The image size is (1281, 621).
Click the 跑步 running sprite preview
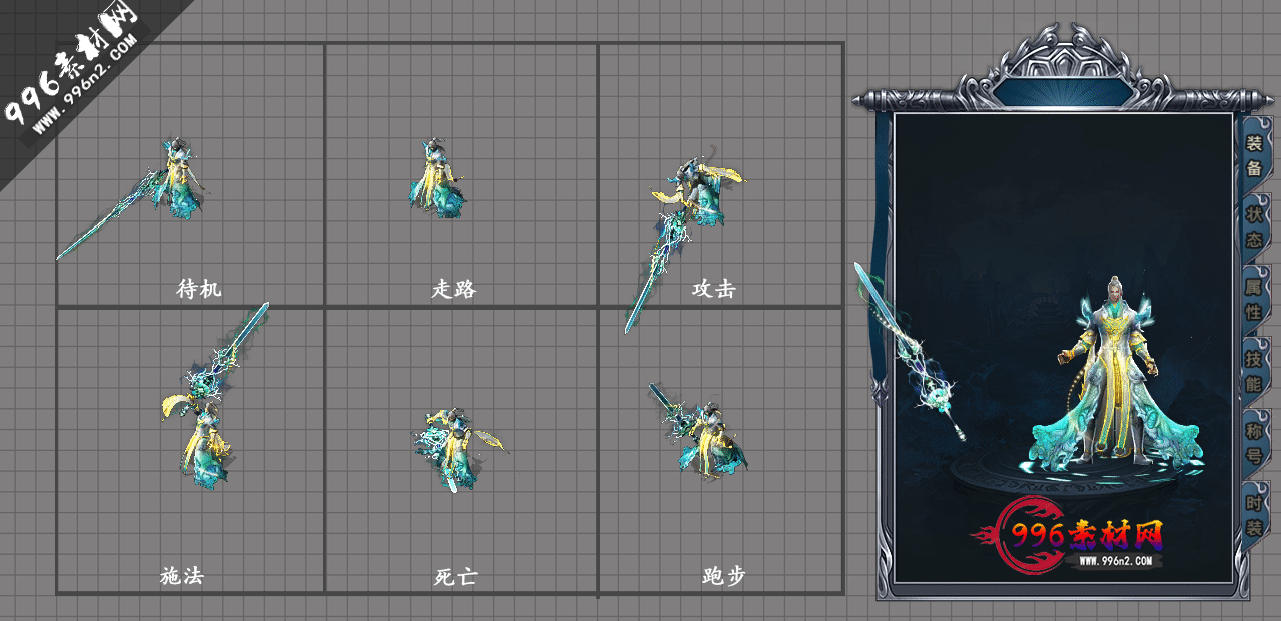698,430
